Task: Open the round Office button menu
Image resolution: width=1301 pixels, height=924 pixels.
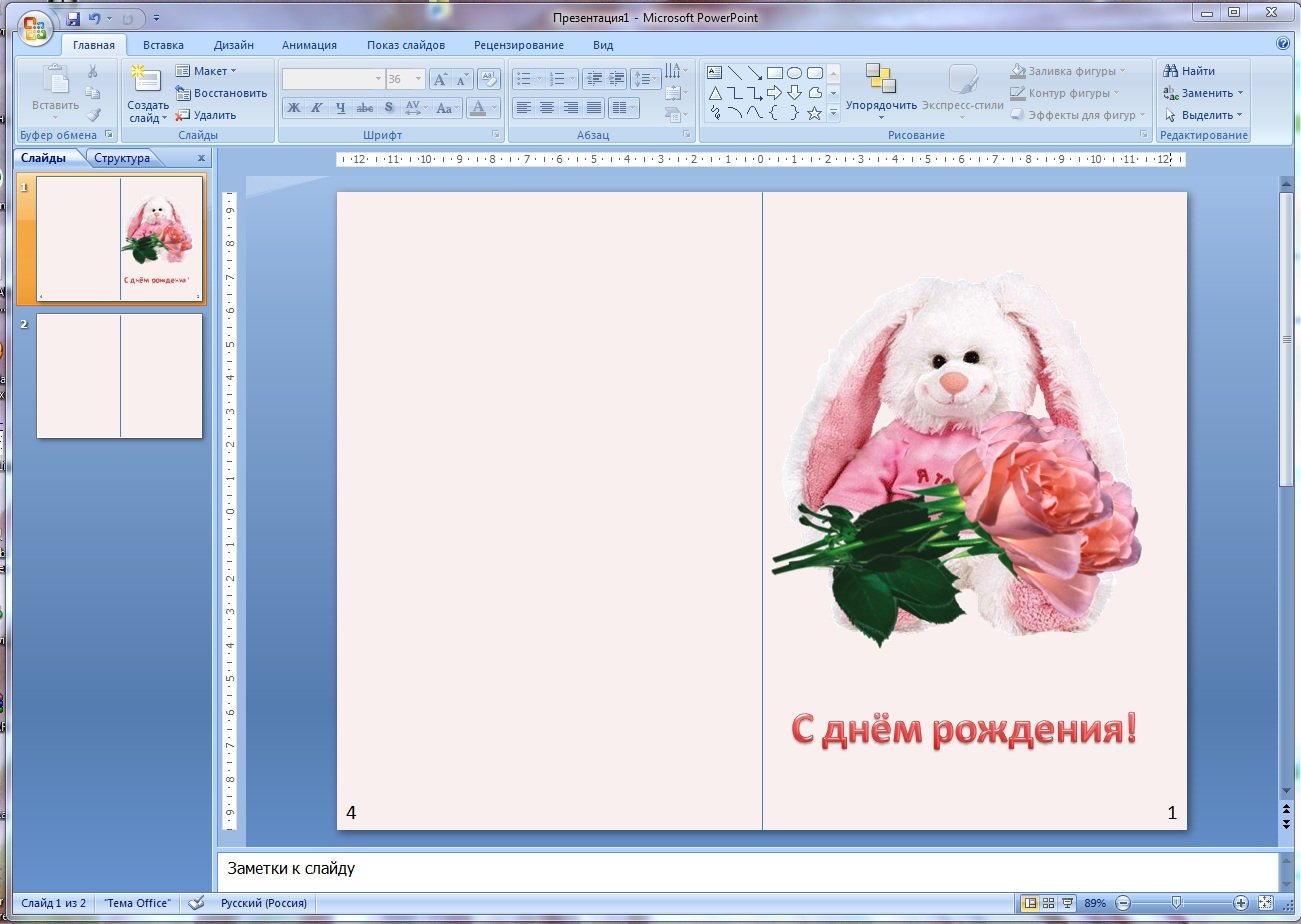Action: pyautogui.click(x=34, y=27)
